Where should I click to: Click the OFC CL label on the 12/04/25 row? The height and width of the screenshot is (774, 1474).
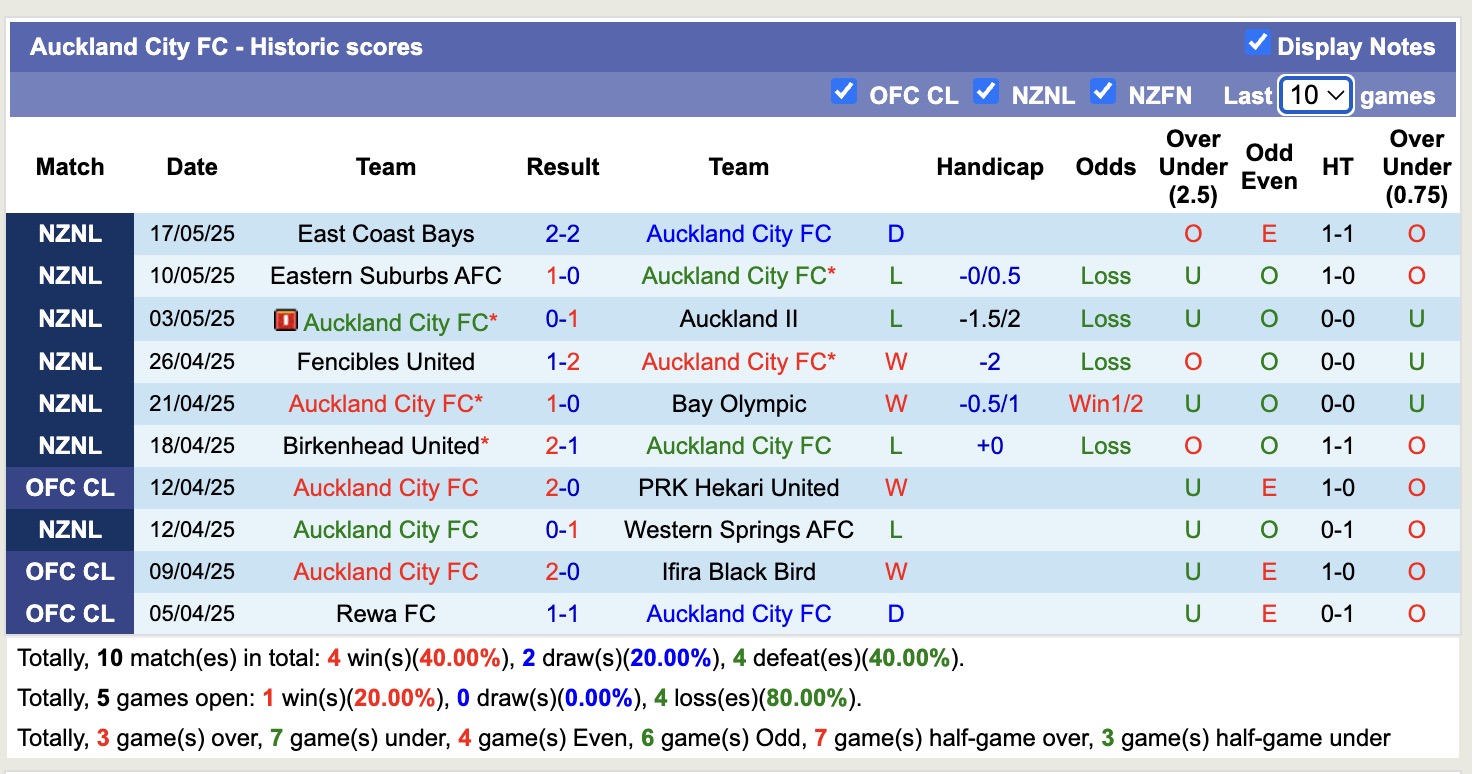[70, 487]
